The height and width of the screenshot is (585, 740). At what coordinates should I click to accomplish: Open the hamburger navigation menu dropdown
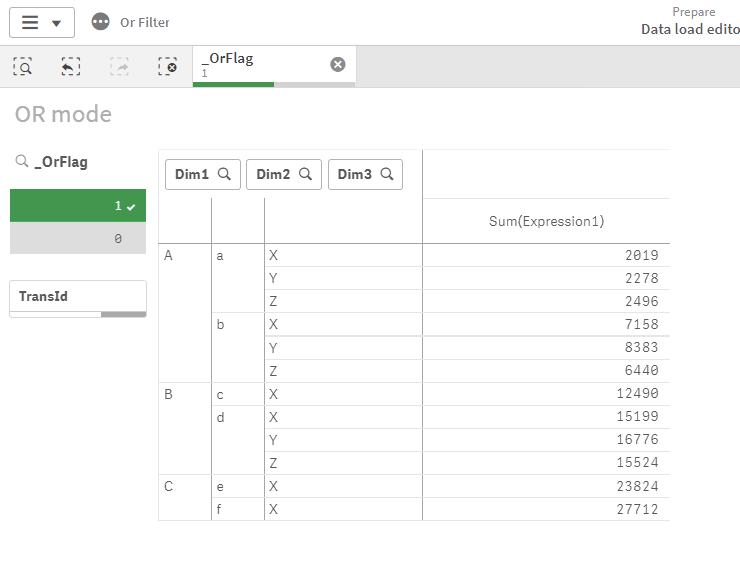41,22
